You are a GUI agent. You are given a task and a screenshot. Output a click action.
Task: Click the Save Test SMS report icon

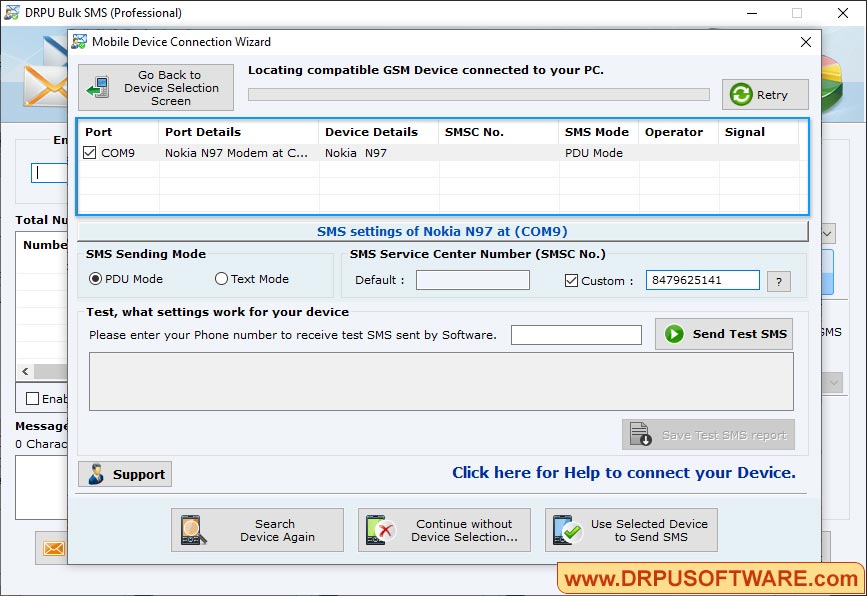tap(638, 435)
